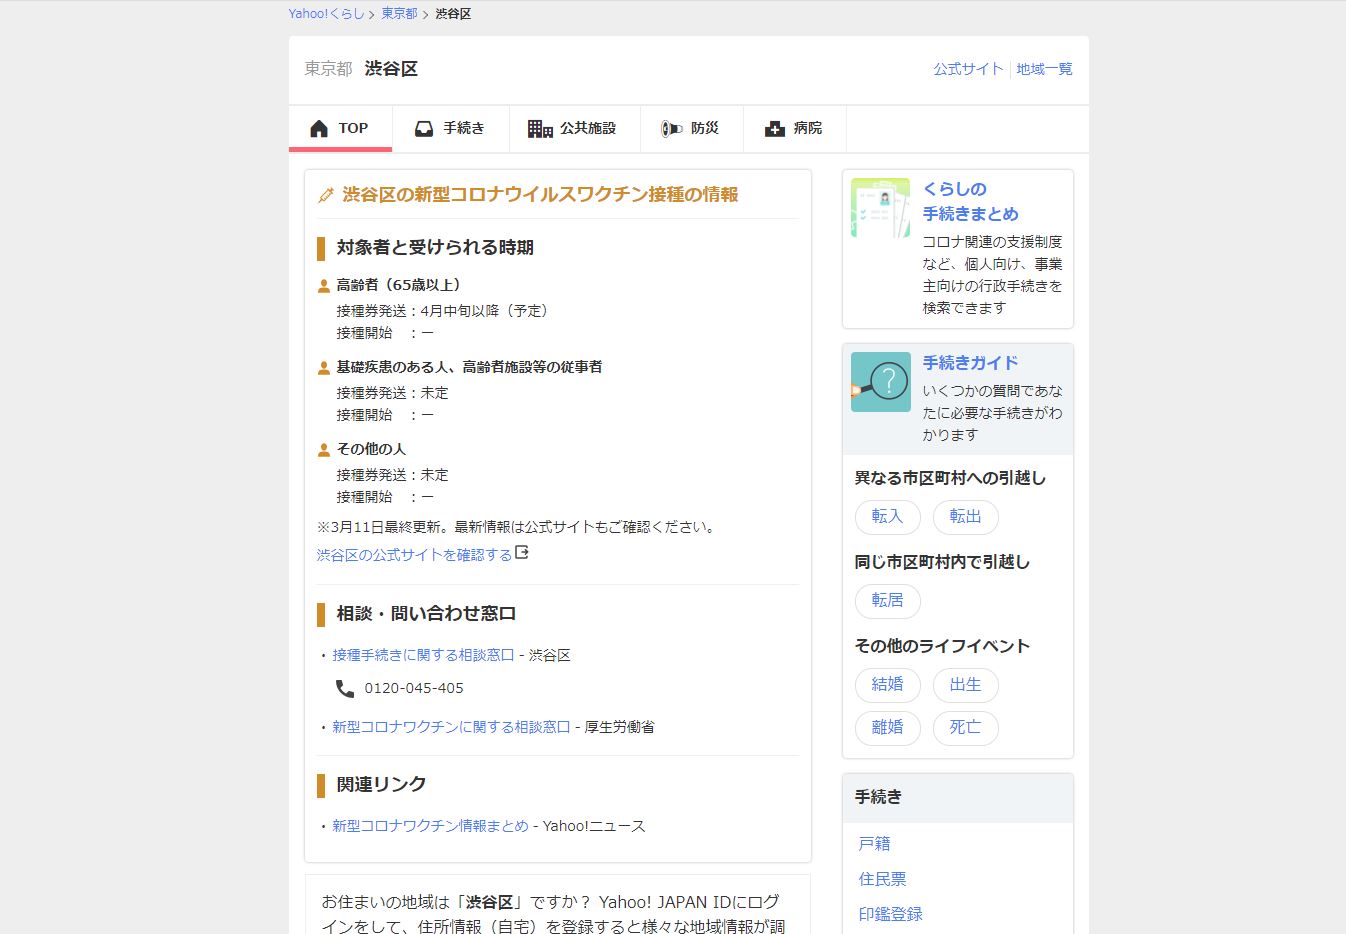Open the 戸籍 procedure link
1346x934 pixels.
[874, 844]
